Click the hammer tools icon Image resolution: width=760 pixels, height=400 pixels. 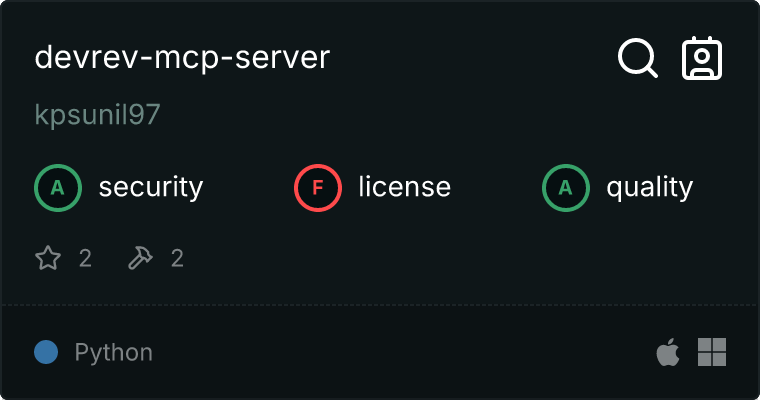click(140, 259)
